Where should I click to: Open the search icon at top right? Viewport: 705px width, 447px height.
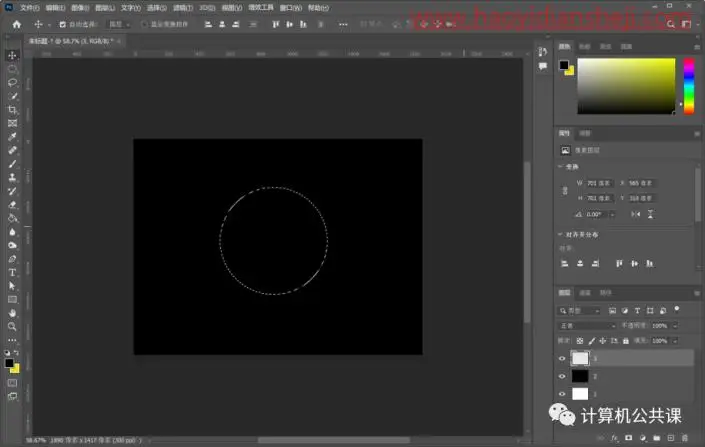(x=670, y=24)
